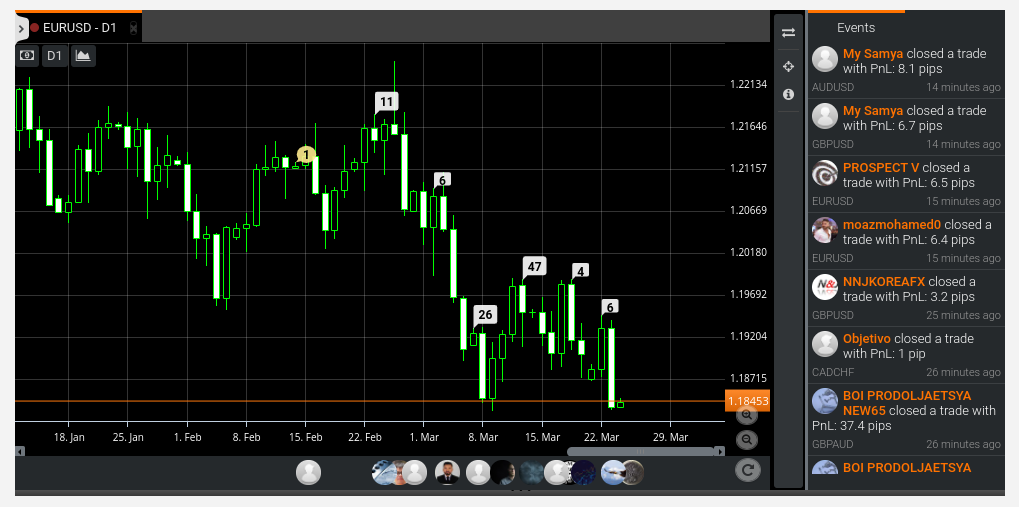Click the chart scrollbar left arrow
1019x507 pixels.
(x=20, y=451)
